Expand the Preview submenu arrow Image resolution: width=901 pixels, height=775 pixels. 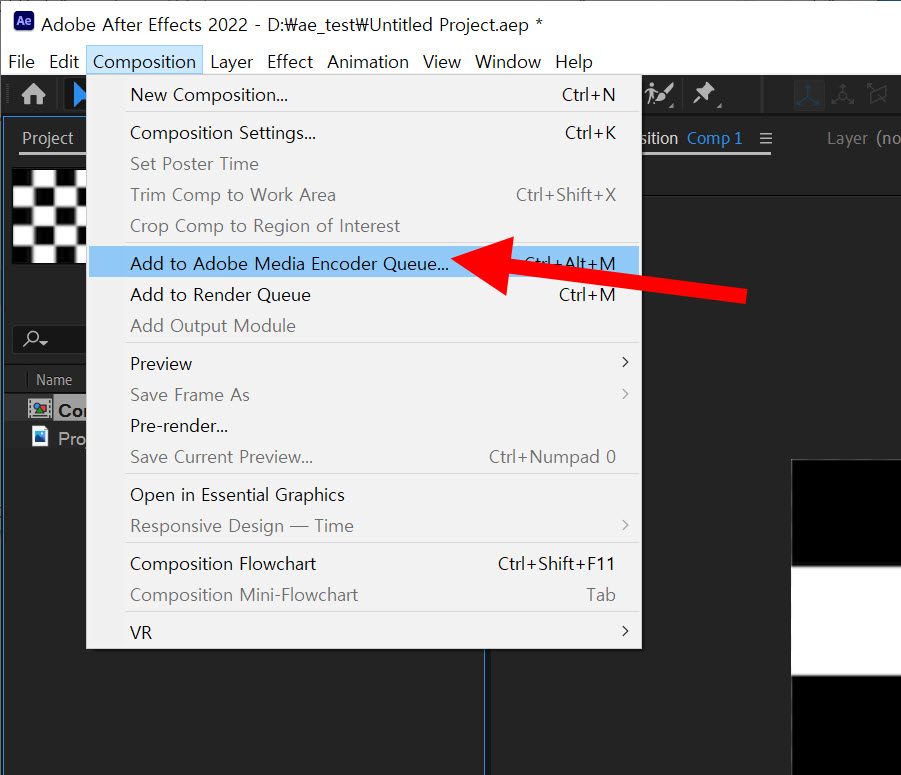point(625,363)
